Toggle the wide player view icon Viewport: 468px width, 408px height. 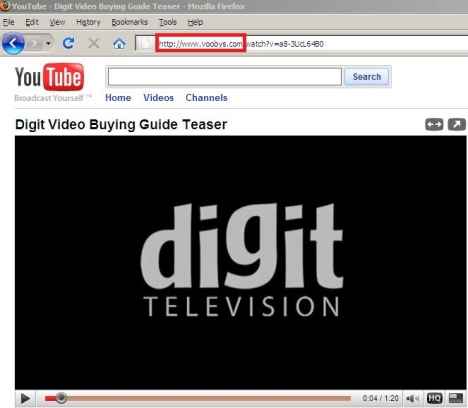point(434,124)
